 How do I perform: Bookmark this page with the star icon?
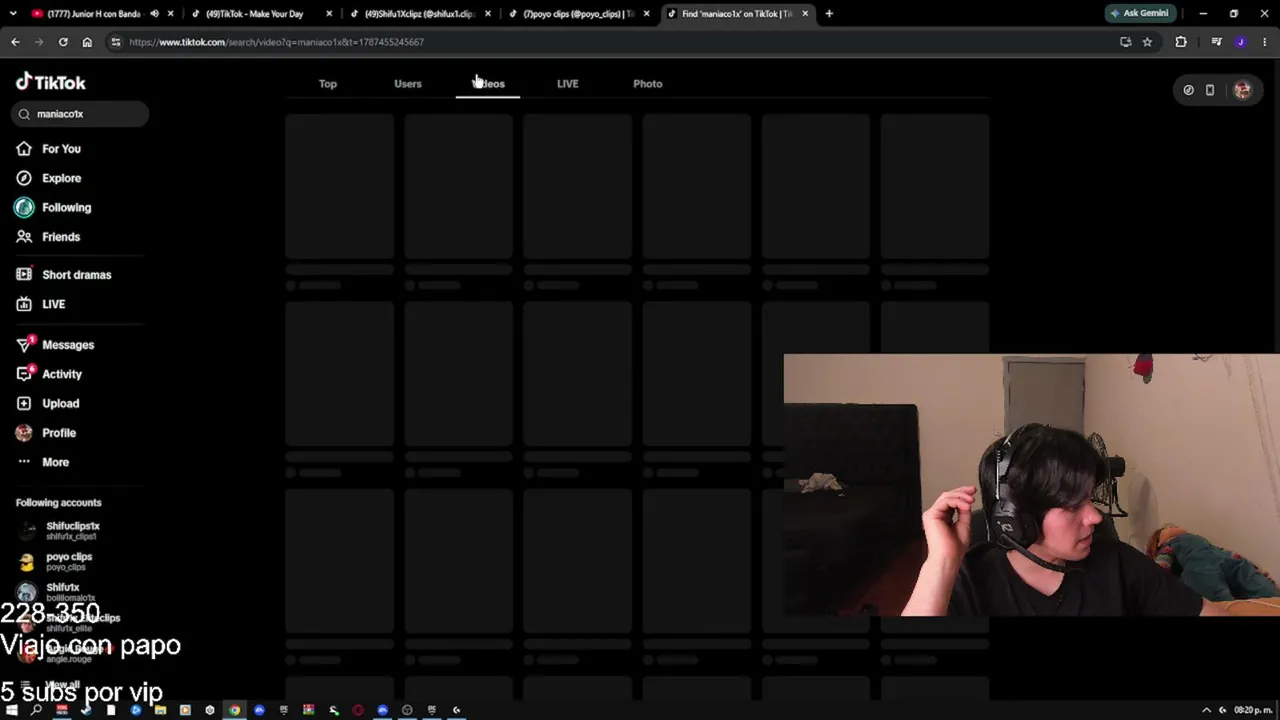[x=1147, y=42]
